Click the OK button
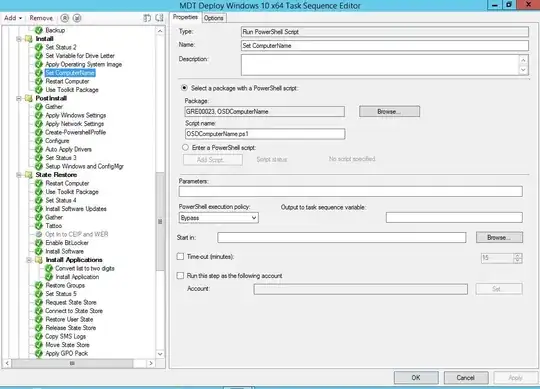The height and width of the screenshot is (389, 540). (x=416, y=378)
